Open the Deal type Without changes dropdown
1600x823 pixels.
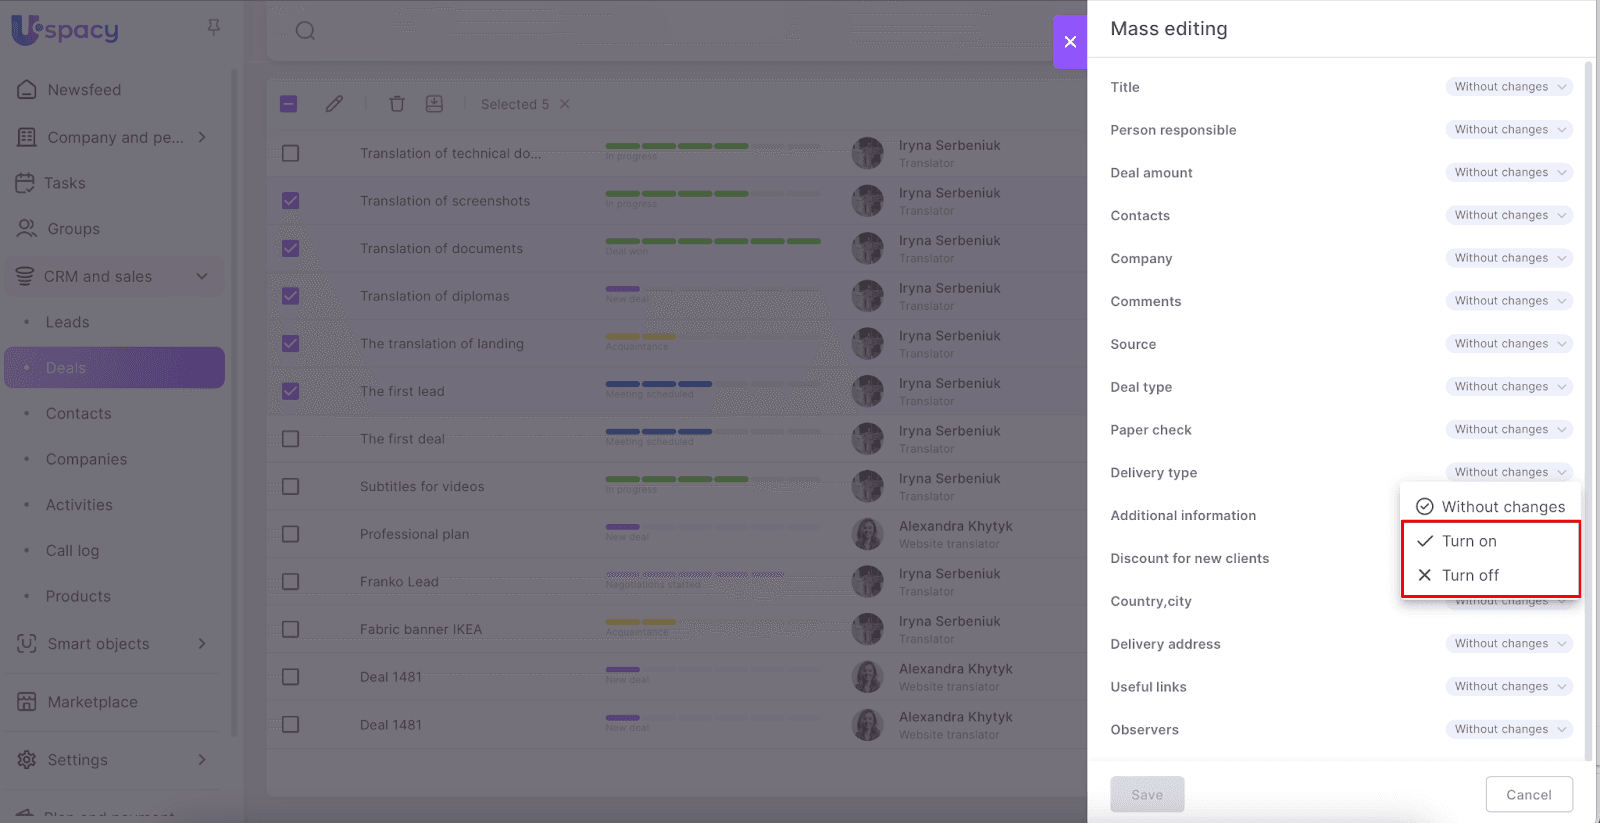click(1508, 387)
